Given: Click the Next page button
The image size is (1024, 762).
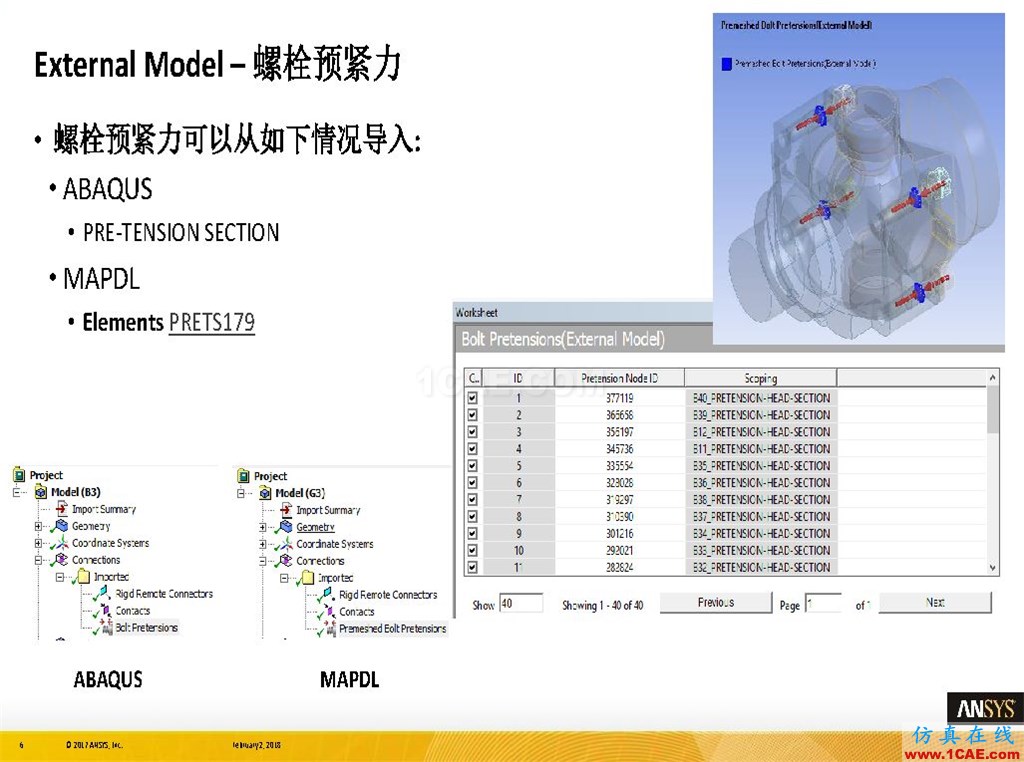Looking at the screenshot, I should 935,603.
